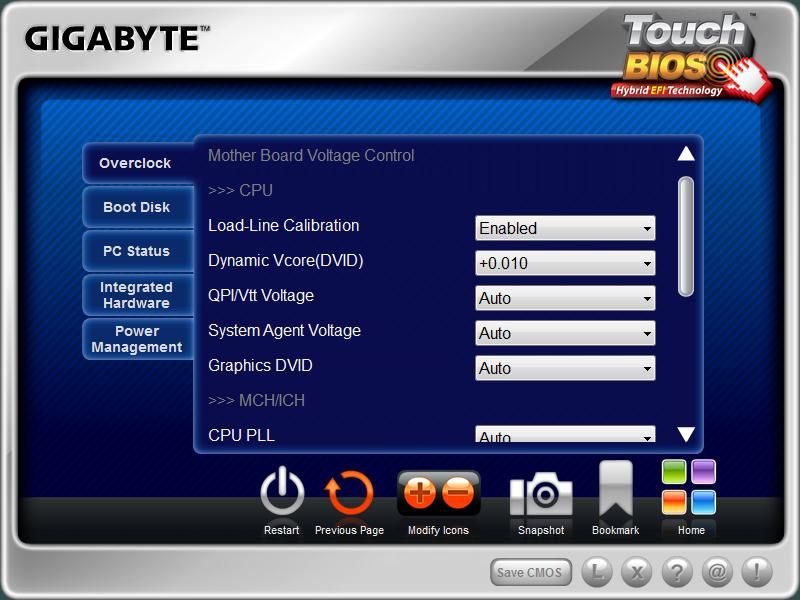Viewport: 800px width, 600px height.
Task: Click the GIGABYTE logo
Action: [x=117, y=39]
